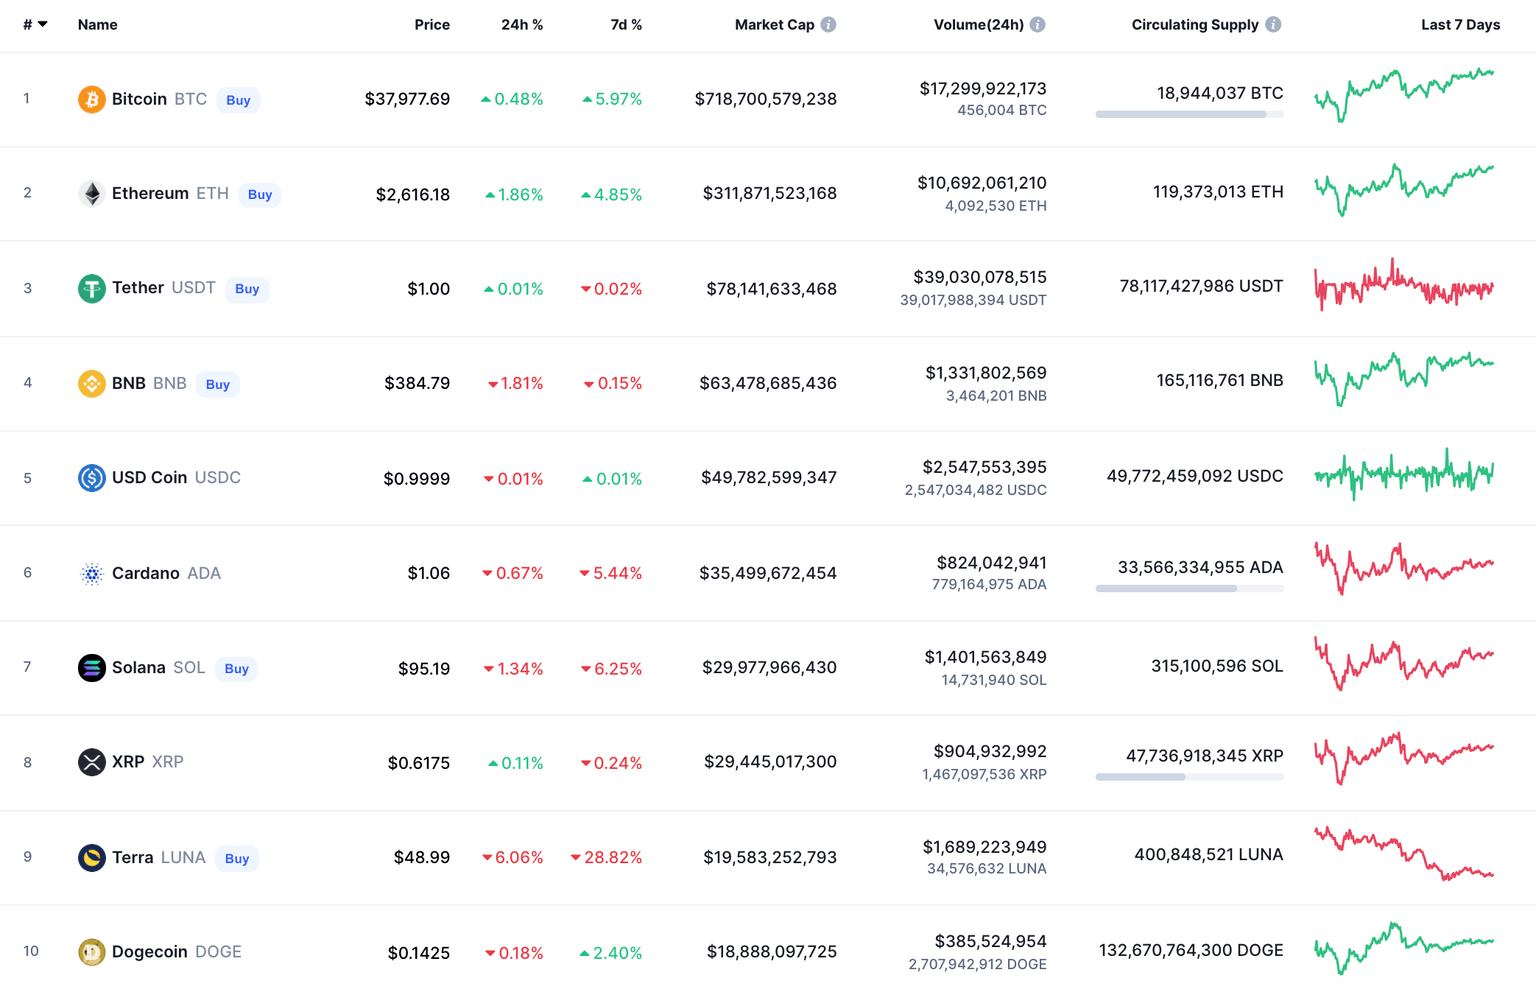The image size is (1536, 987).
Task: Open the Volume(24h) info icon
Action: [1038, 25]
